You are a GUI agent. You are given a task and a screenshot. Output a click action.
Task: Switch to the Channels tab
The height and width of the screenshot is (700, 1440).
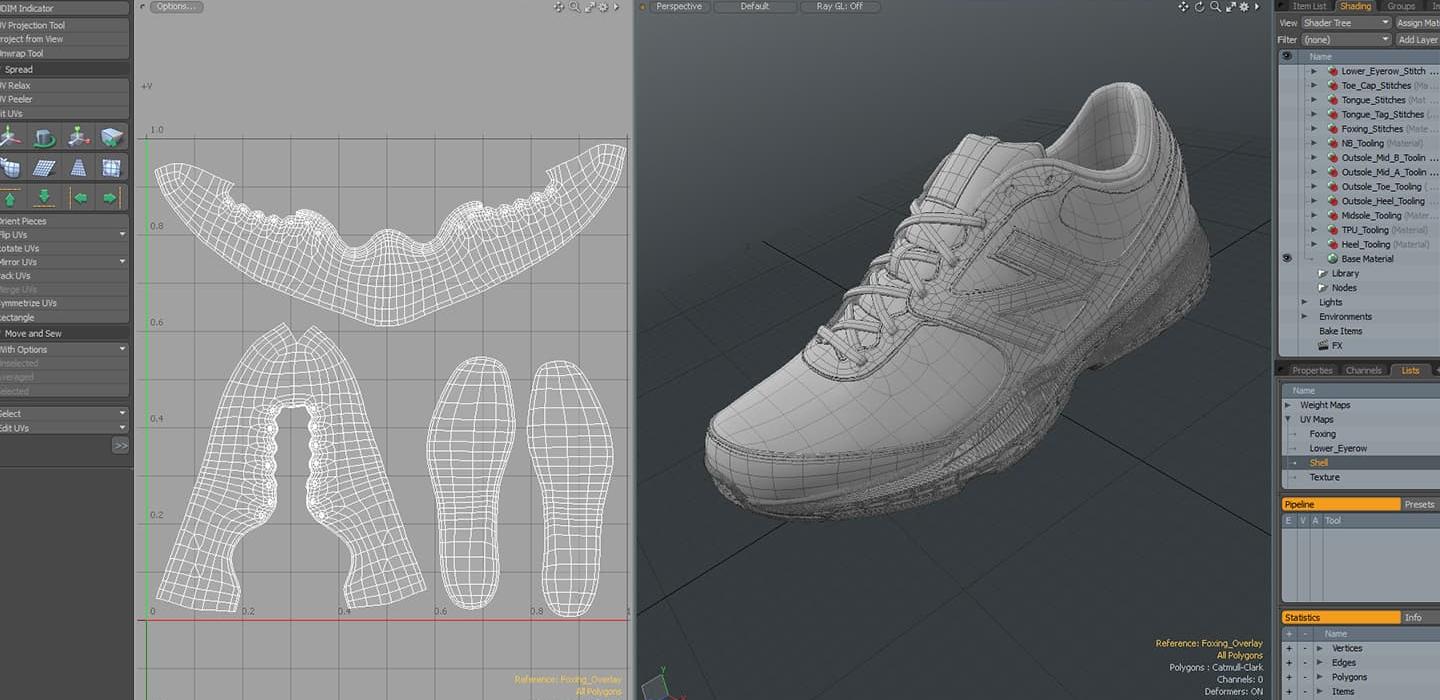pos(1363,370)
